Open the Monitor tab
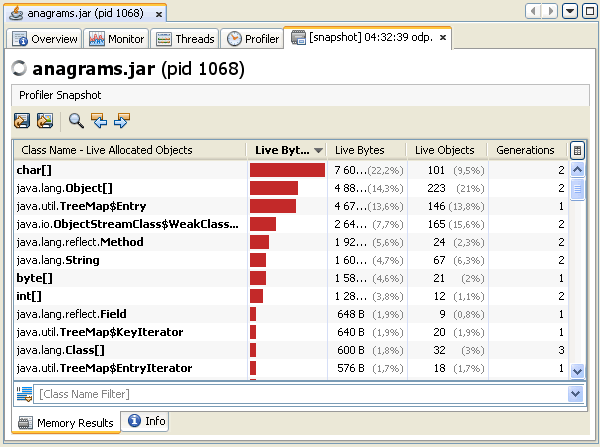600x447 pixels. [118, 39]
